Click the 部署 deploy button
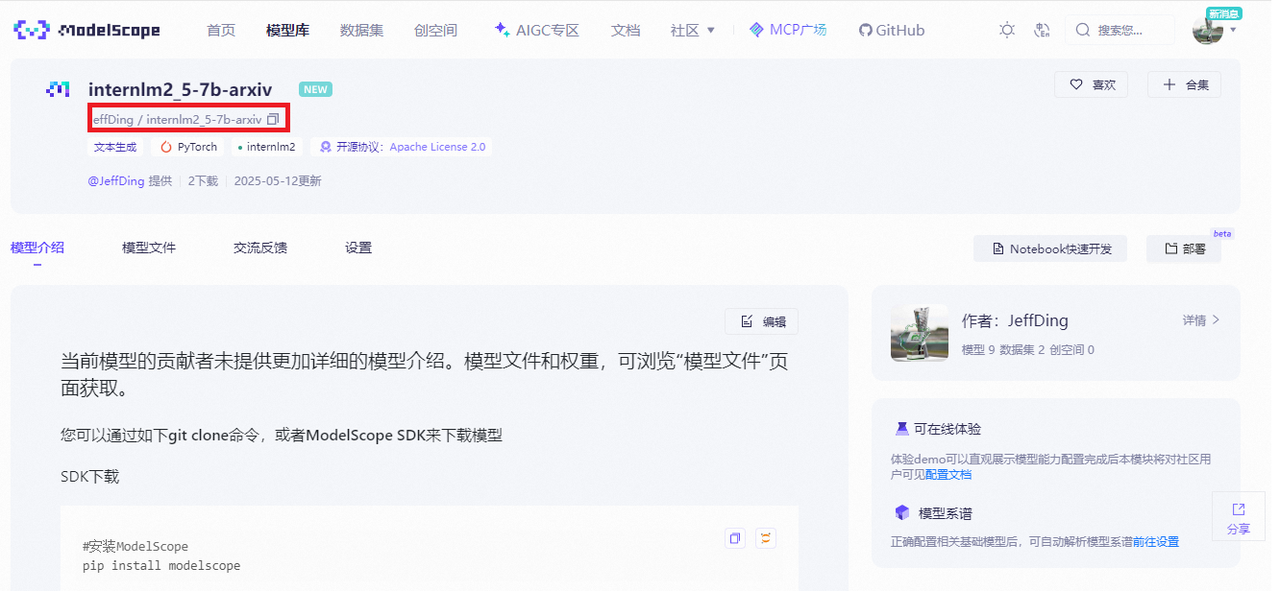 point(1184,249)
